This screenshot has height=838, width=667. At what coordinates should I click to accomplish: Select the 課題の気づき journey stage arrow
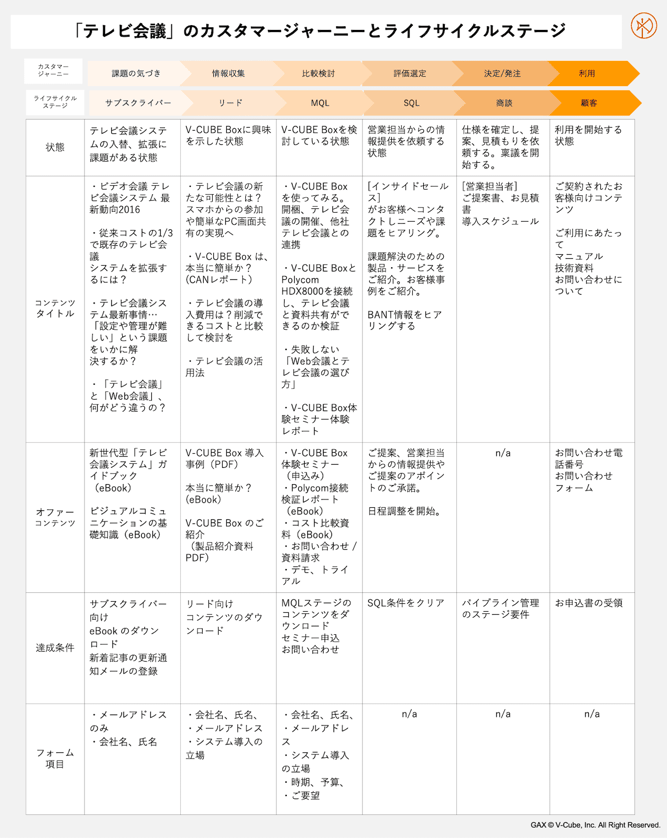coord(137,73)
